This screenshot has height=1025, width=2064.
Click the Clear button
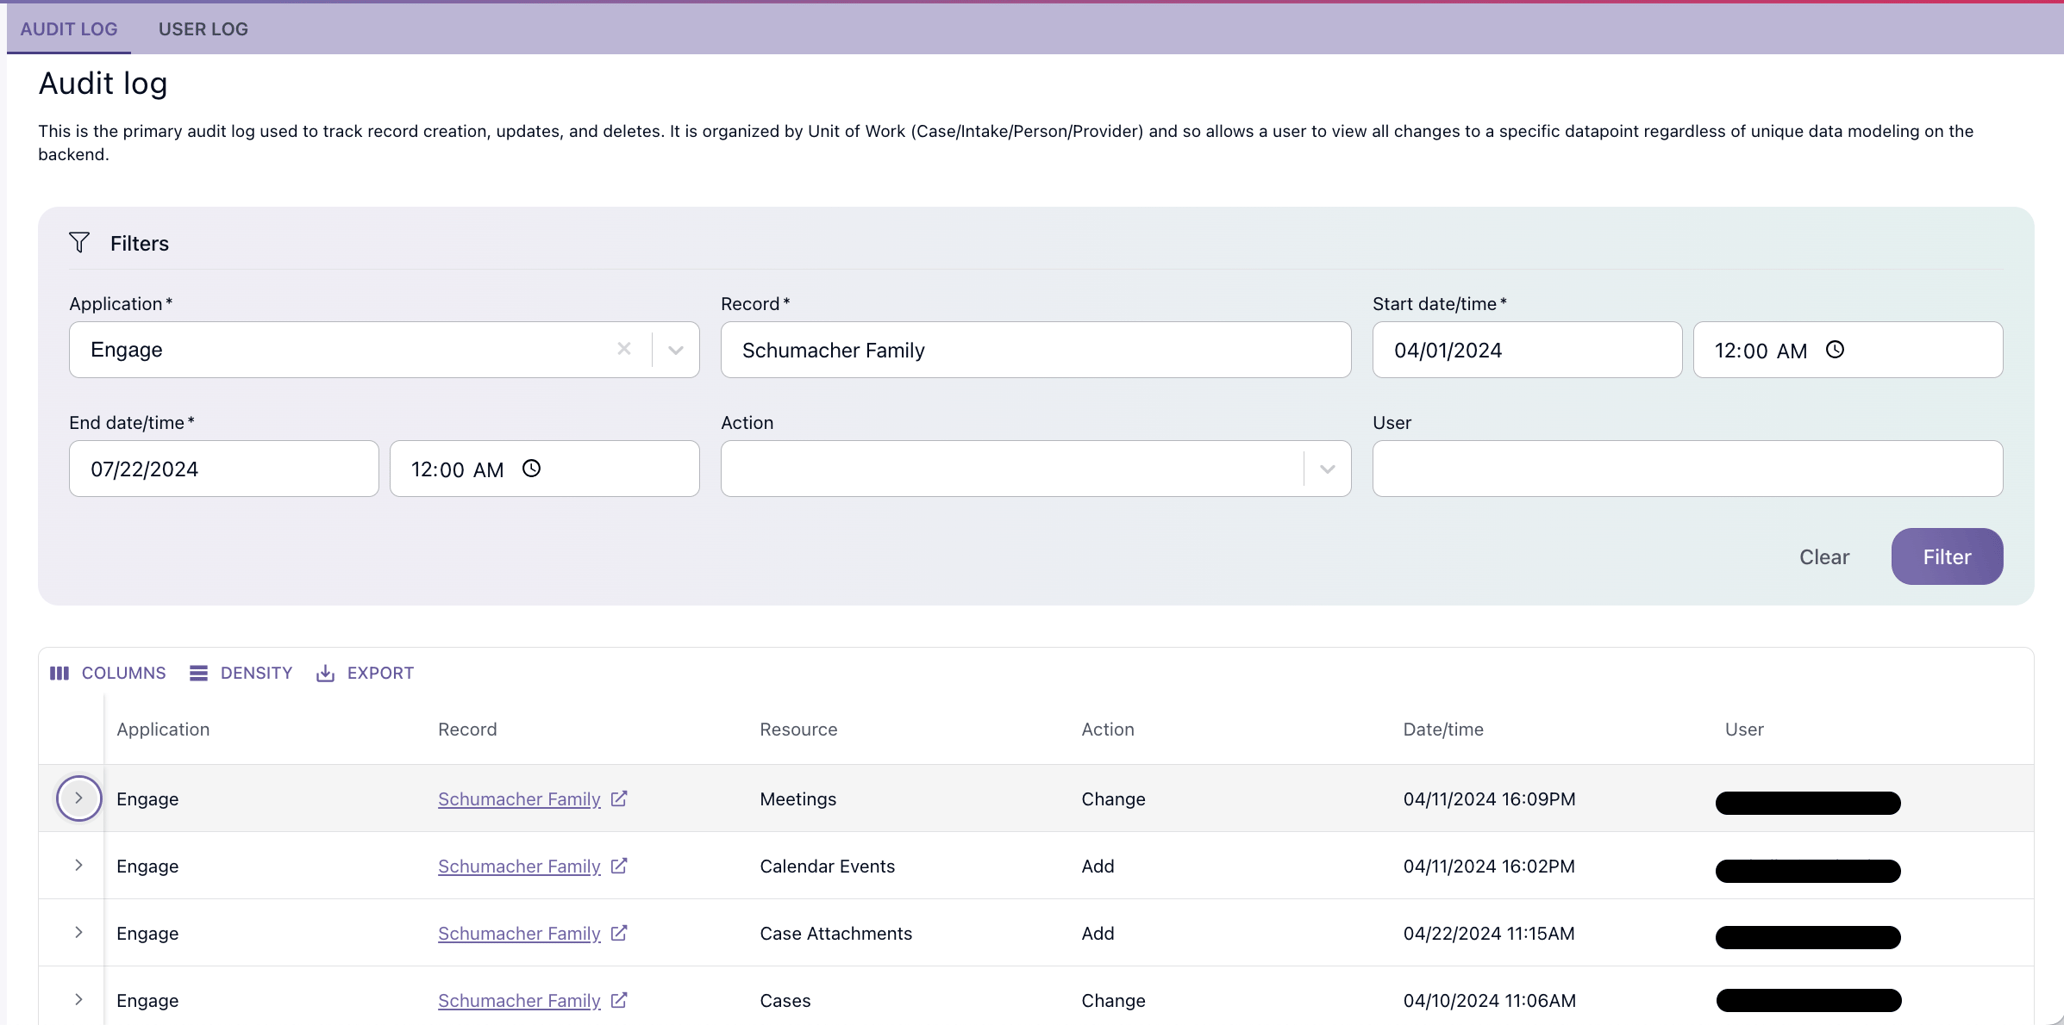click(x=1824, y=556)
